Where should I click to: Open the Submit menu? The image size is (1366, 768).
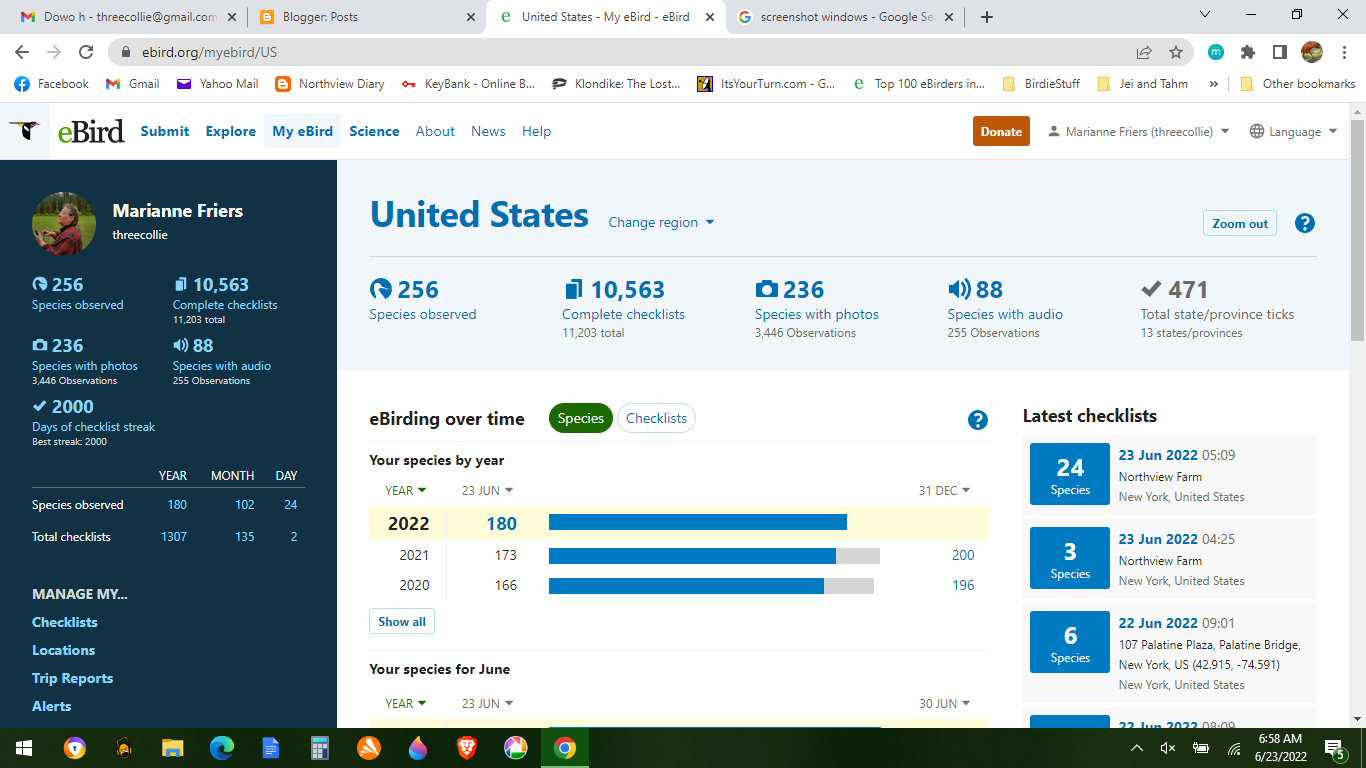pyautogui.click(x=165, y=131)
